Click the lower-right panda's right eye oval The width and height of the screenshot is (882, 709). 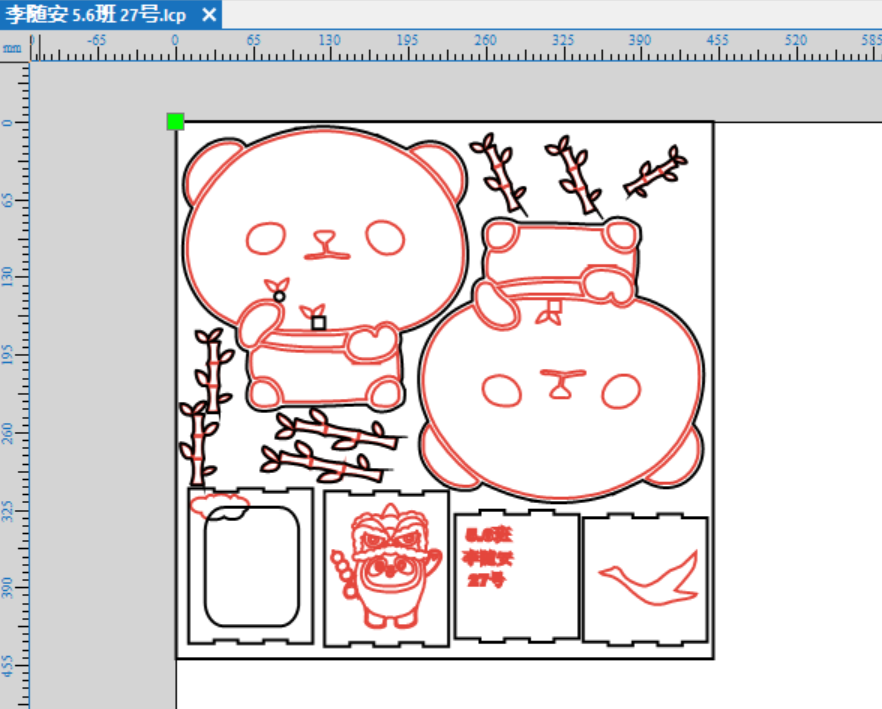point(621,391)
